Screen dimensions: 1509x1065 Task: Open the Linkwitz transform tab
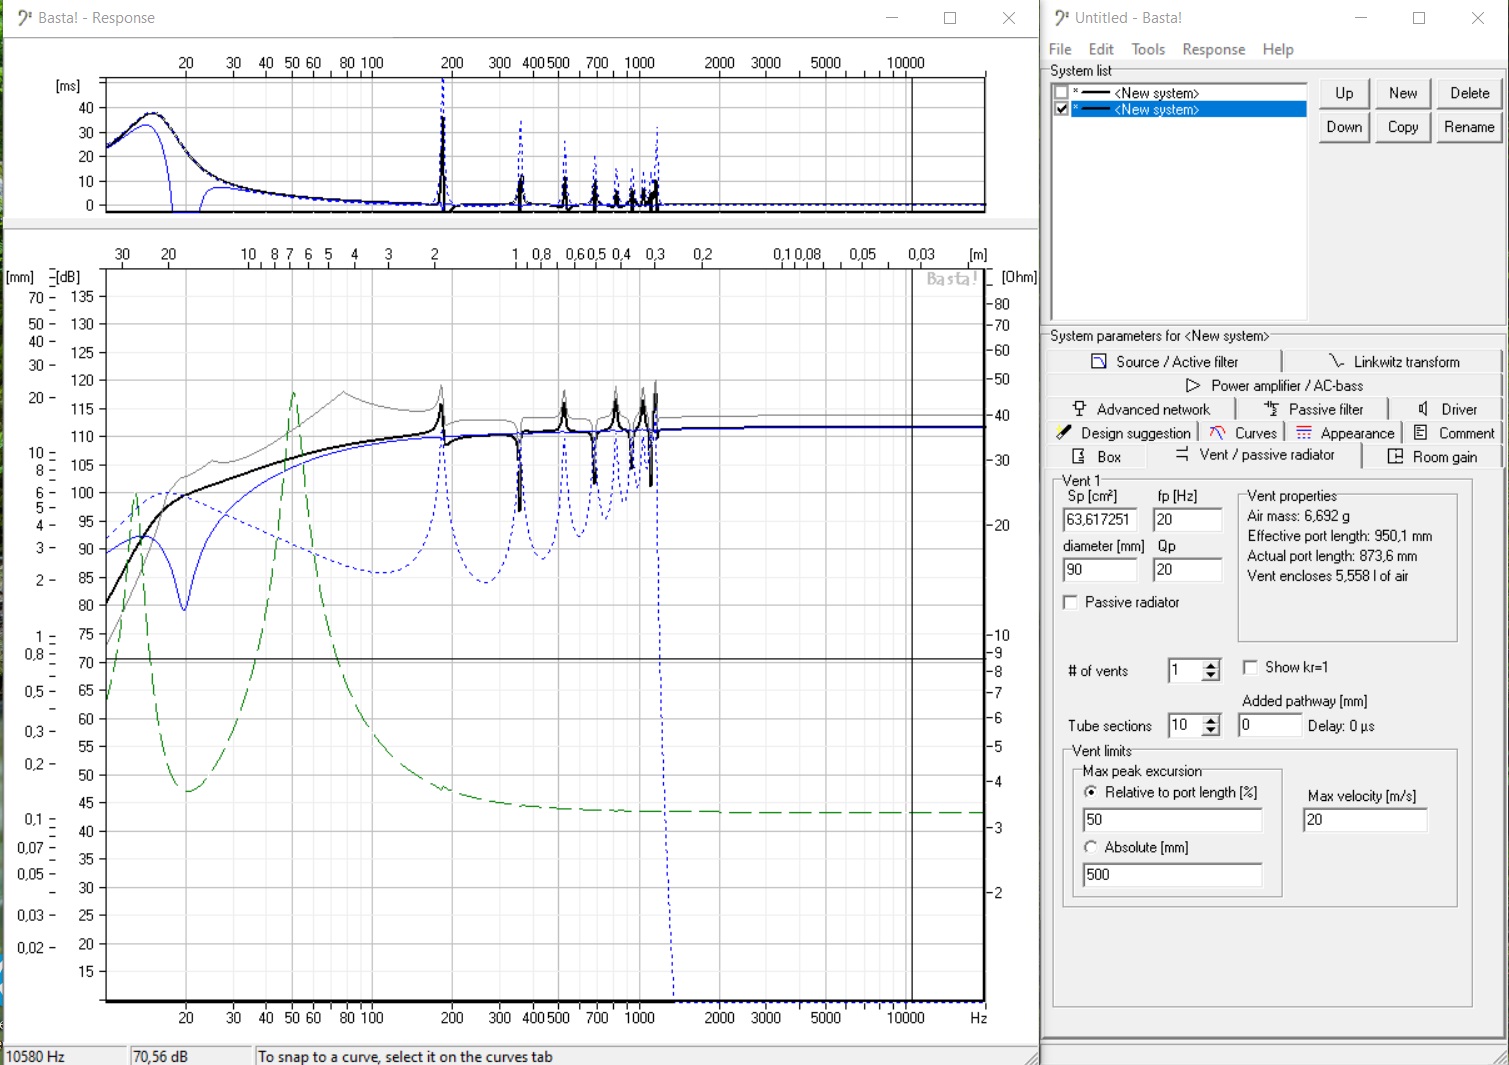point(1393,362)
